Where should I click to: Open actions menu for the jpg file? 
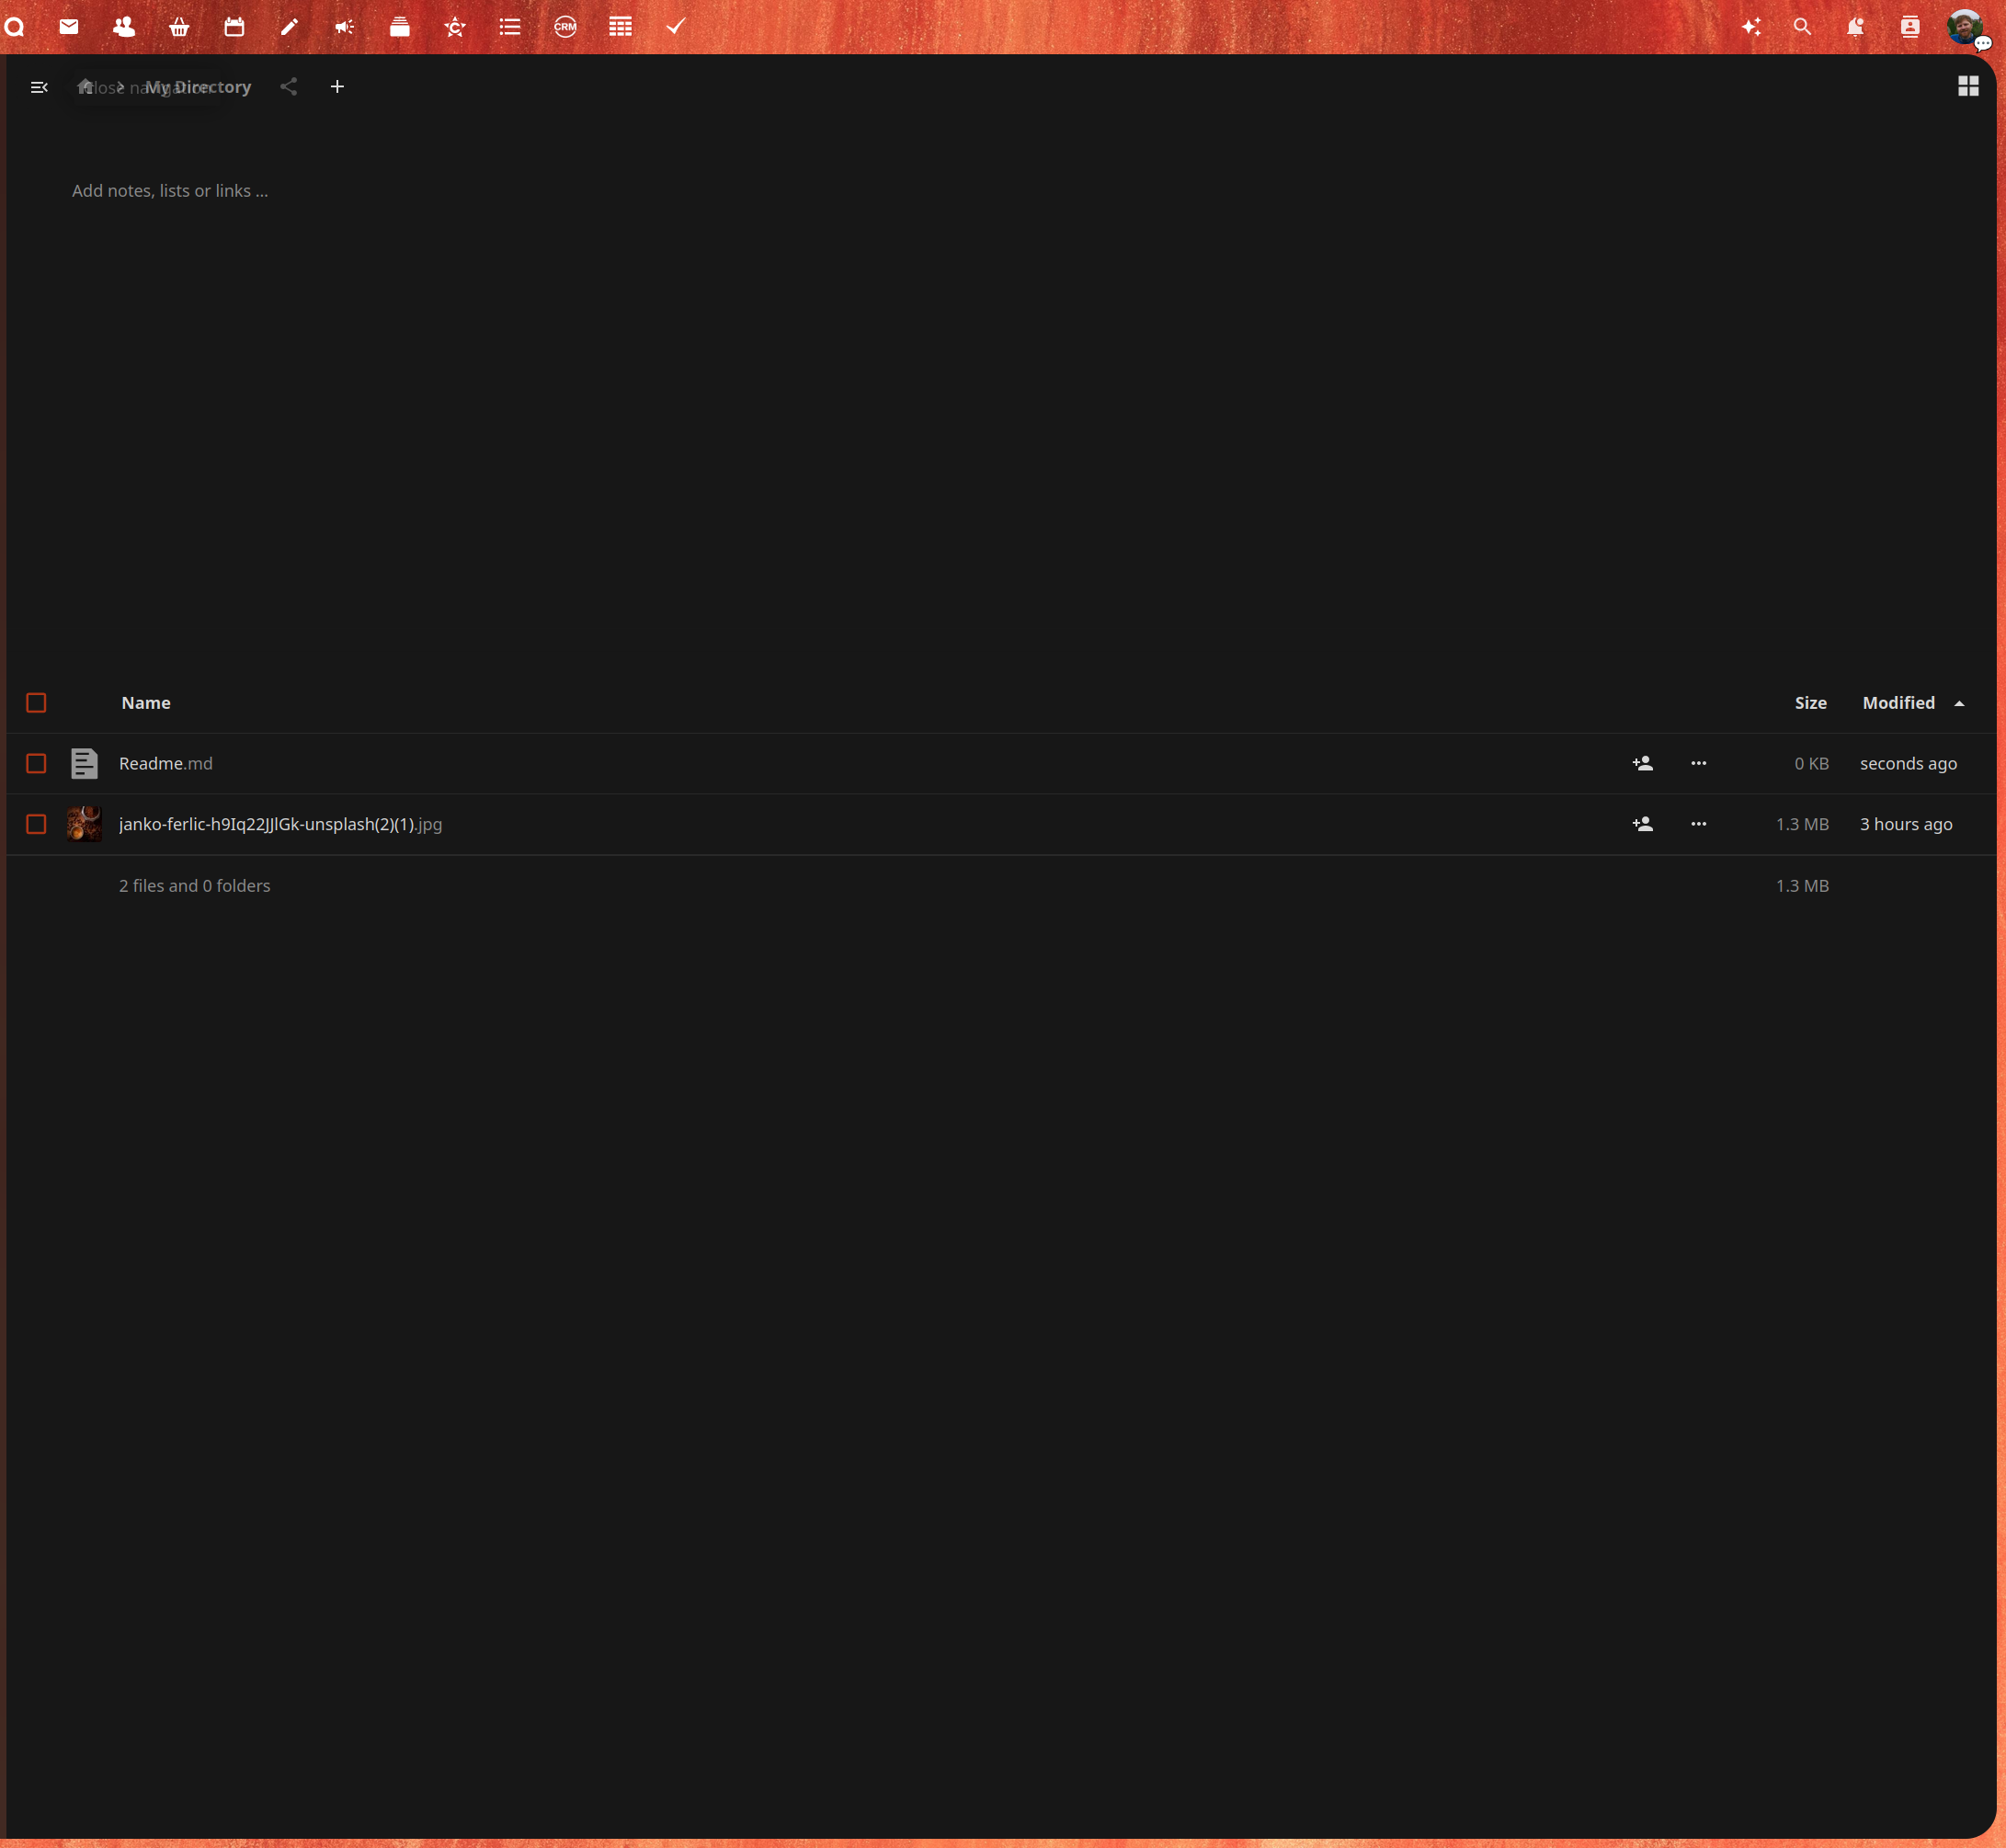(1698, 824)
